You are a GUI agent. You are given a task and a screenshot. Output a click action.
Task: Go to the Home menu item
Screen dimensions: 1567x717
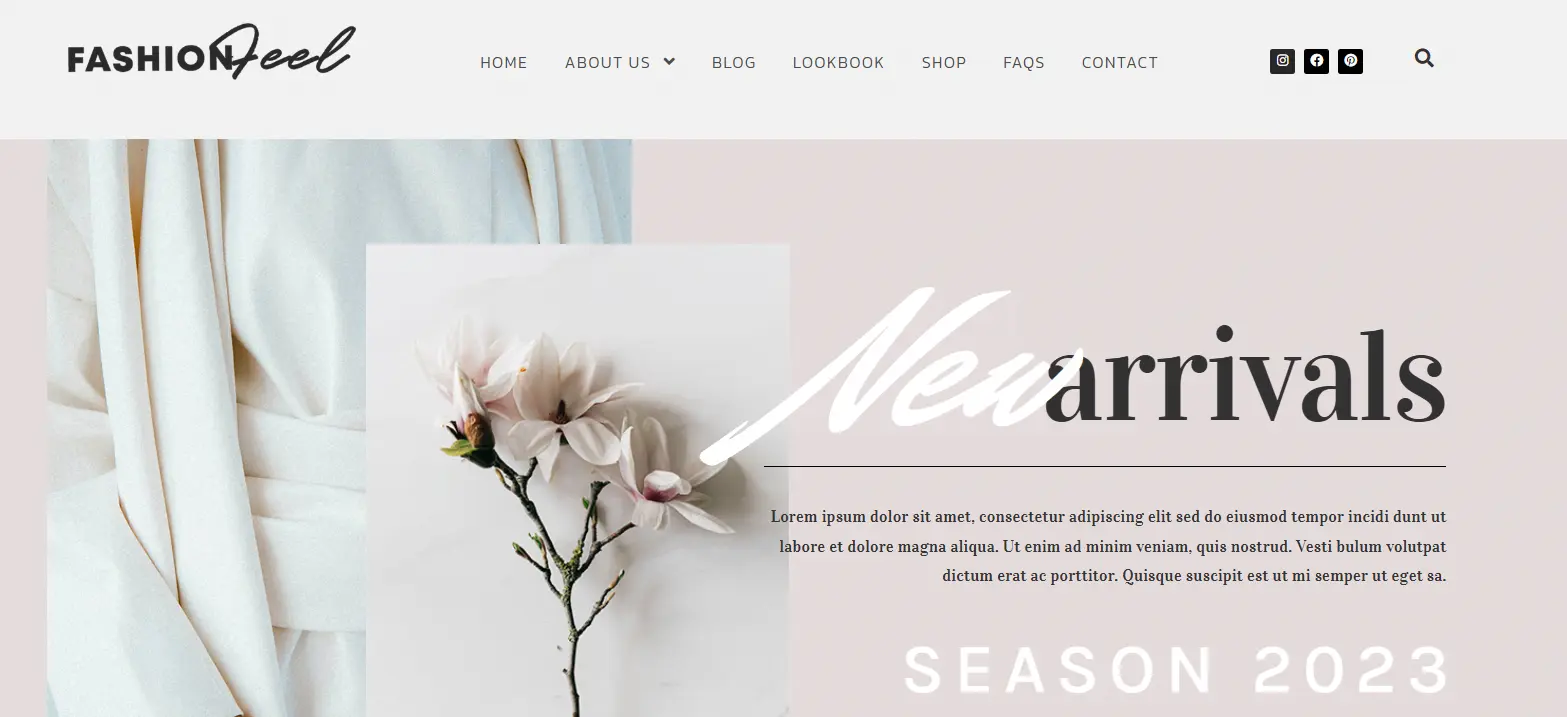coord(503,63)
